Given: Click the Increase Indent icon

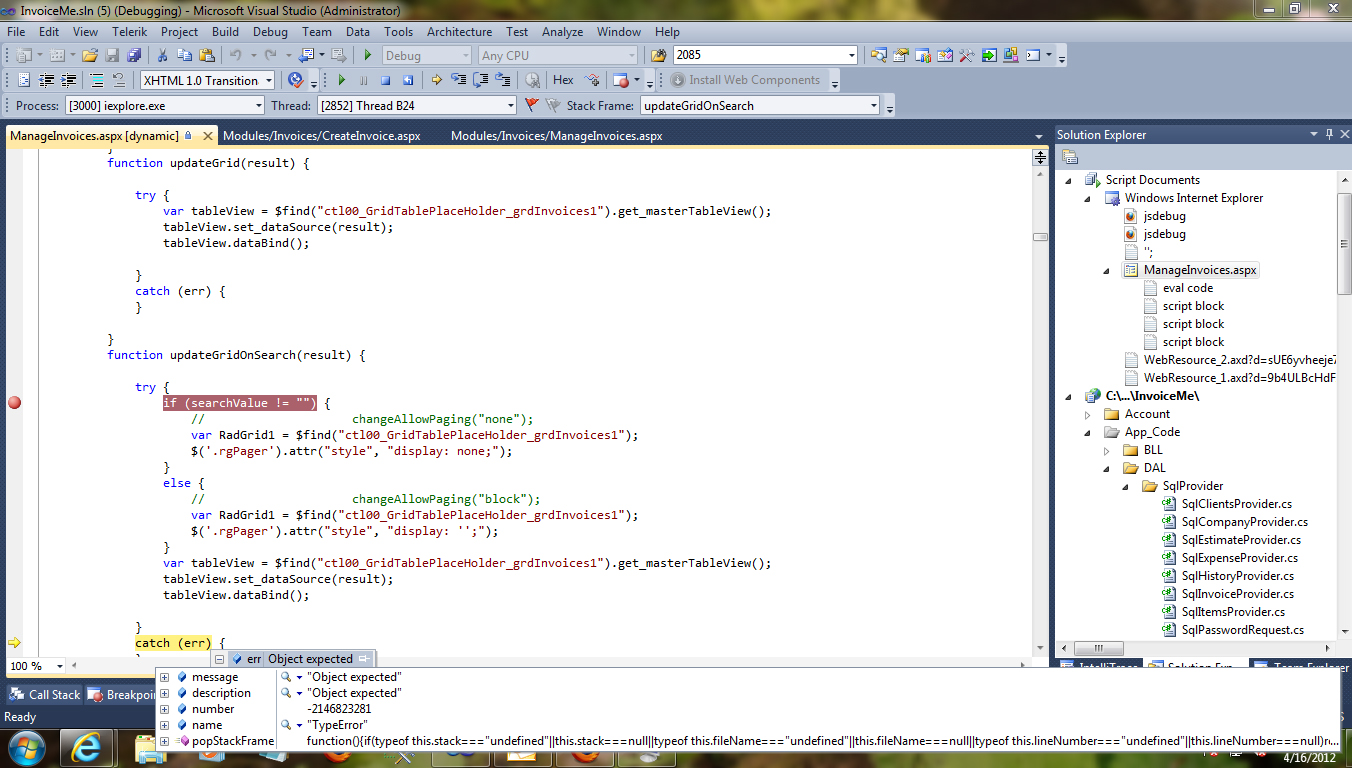Looking at the screenshot, I should point(69,81).
